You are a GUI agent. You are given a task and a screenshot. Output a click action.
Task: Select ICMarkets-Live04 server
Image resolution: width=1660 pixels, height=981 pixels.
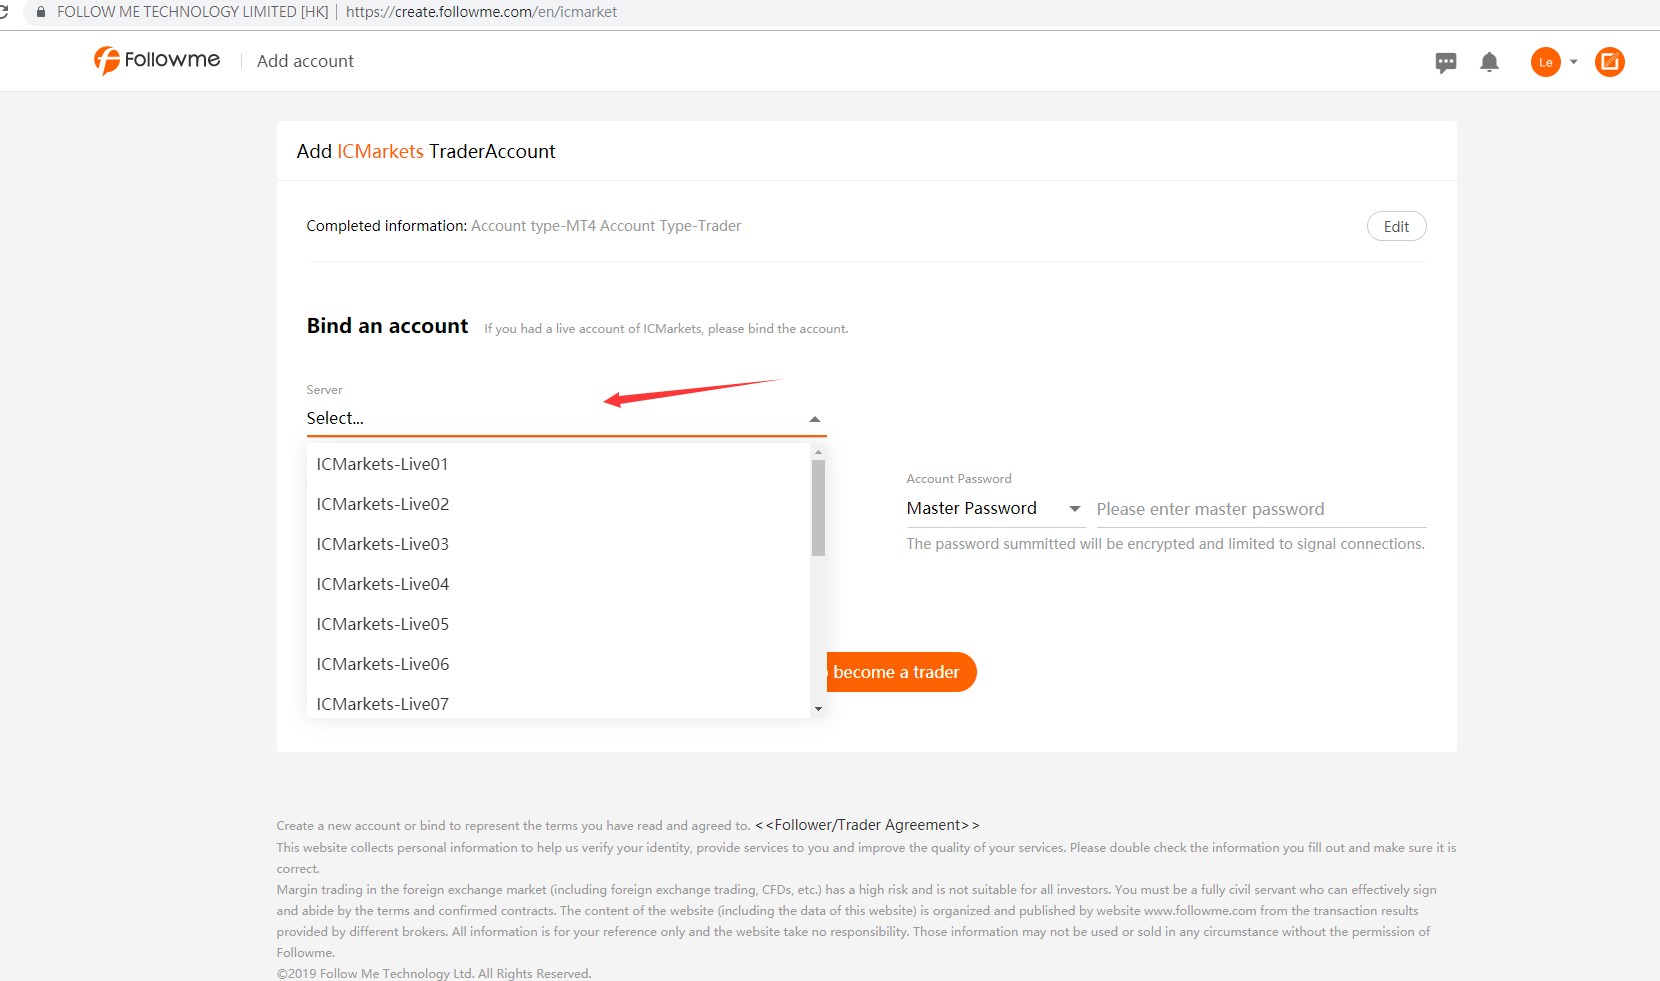point(558,584)
